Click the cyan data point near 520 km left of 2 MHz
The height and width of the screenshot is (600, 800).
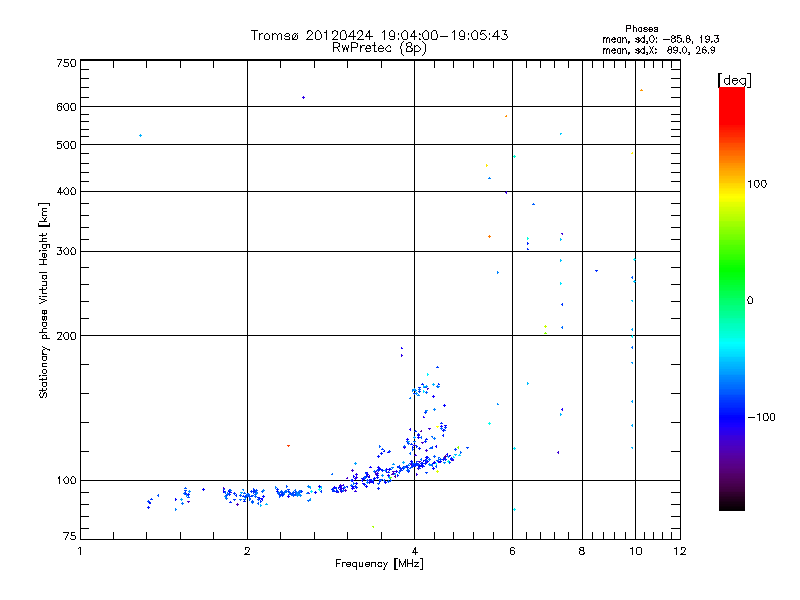tap(140, 136)
